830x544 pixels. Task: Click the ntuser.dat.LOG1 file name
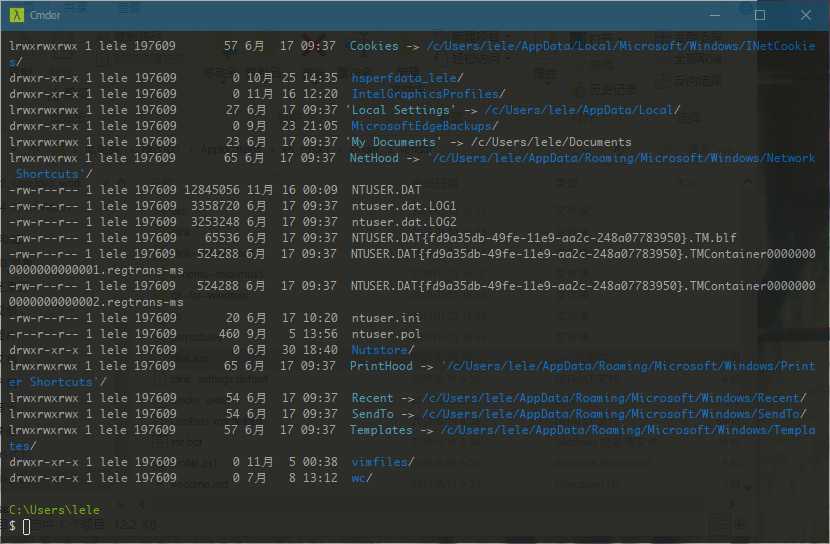(x=404, y=206)
